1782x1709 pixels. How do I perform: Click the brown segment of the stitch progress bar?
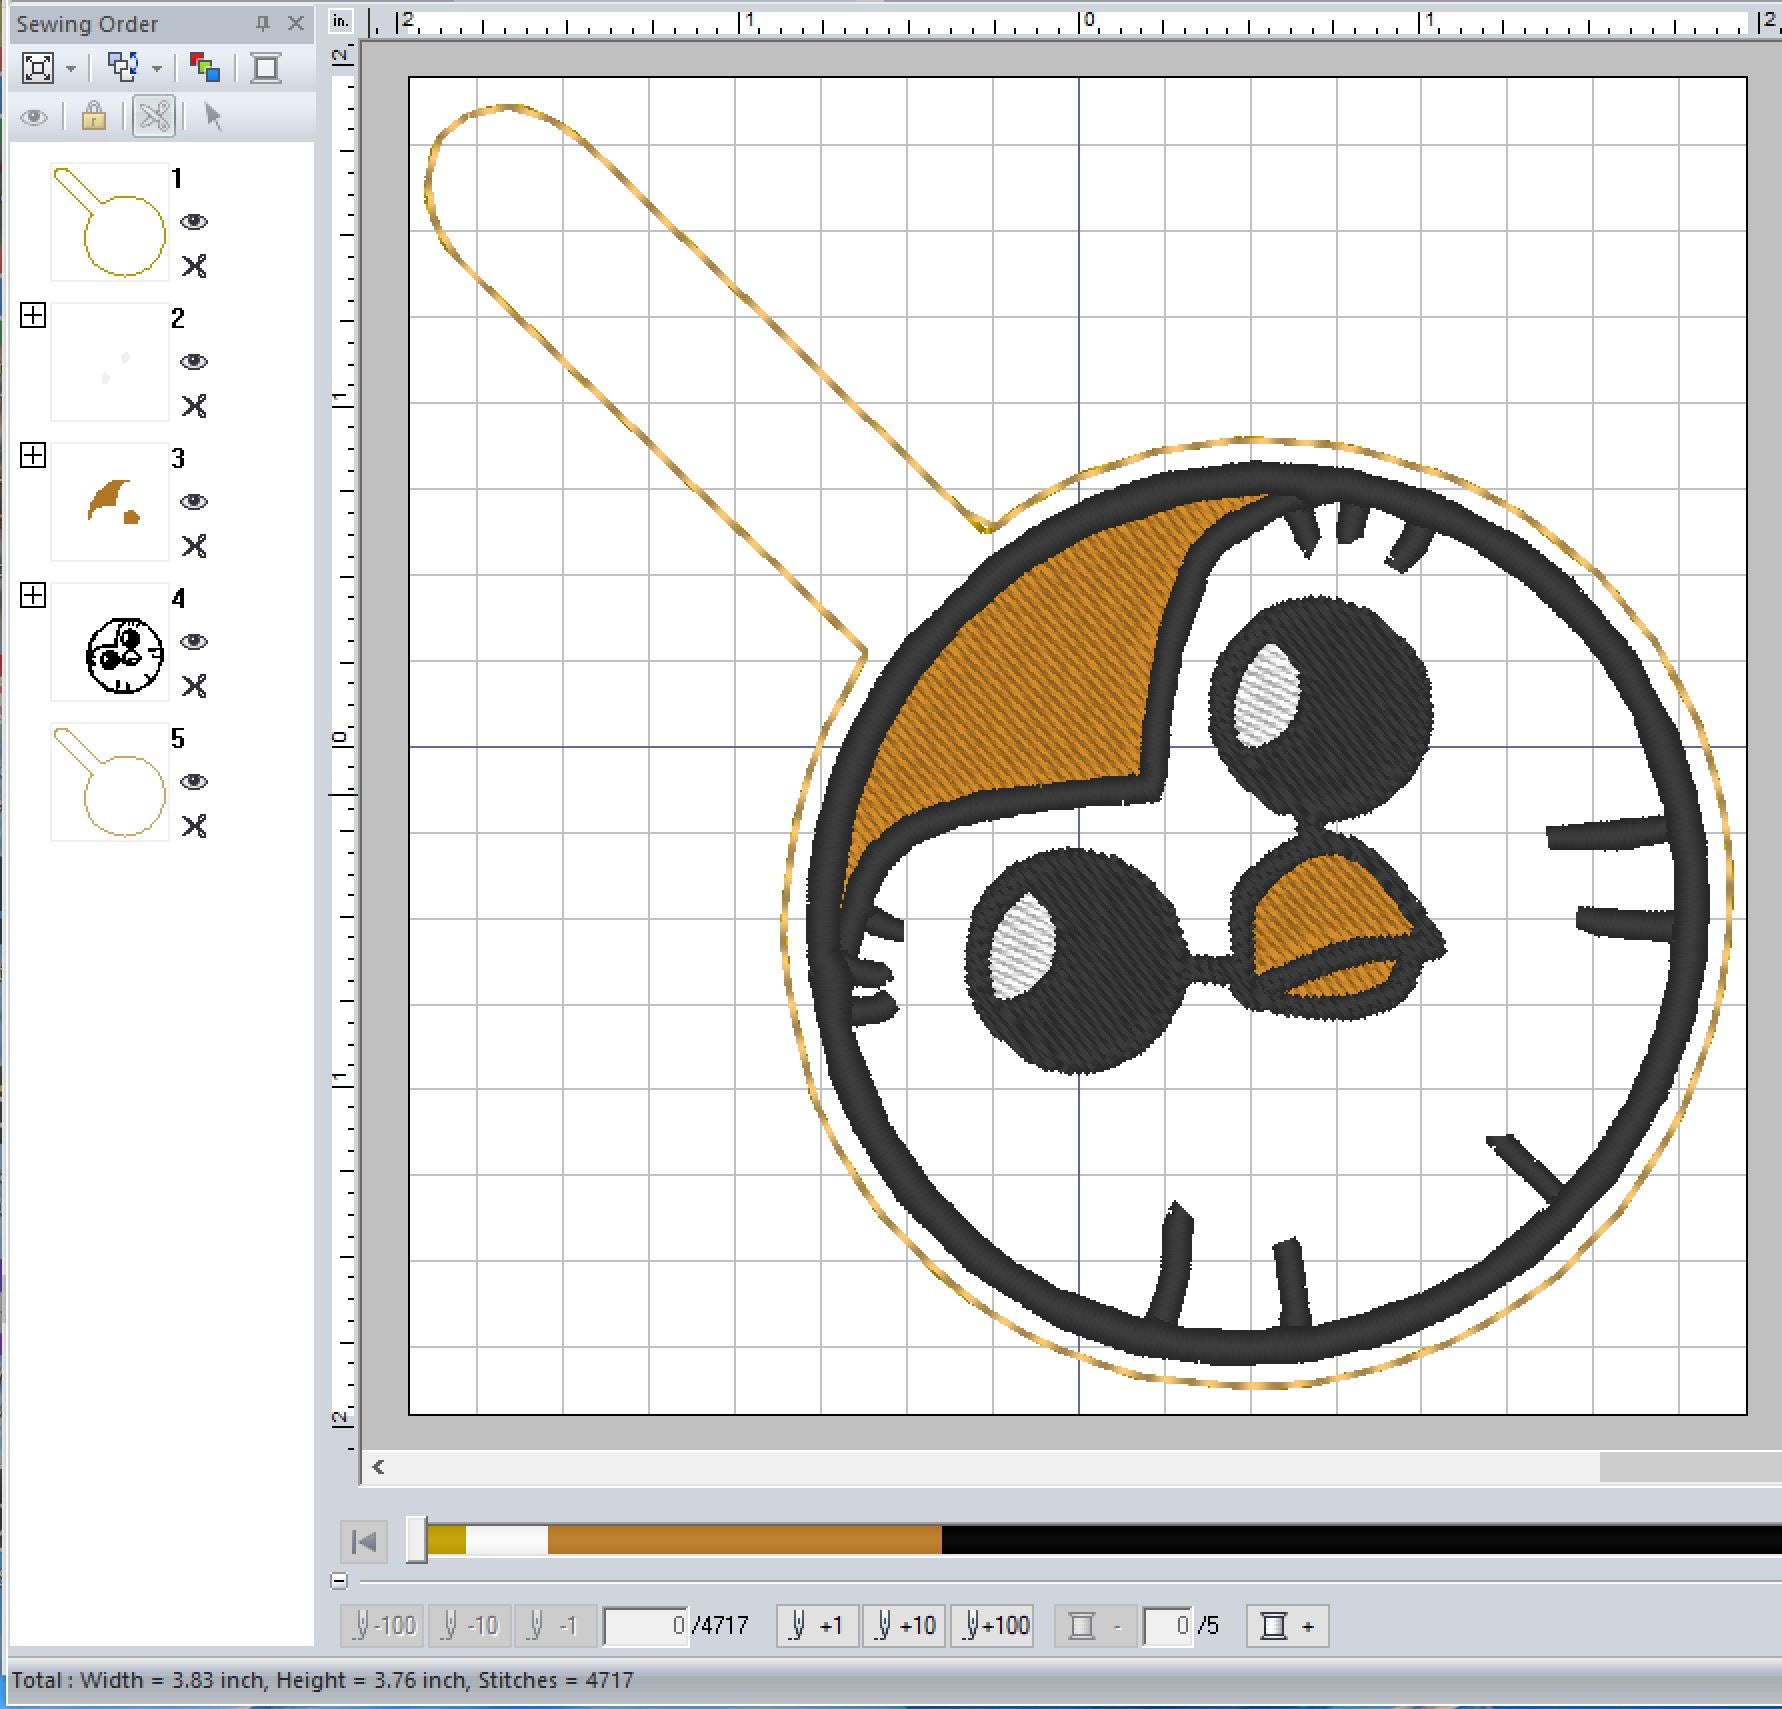click(x=744, y=1540)
